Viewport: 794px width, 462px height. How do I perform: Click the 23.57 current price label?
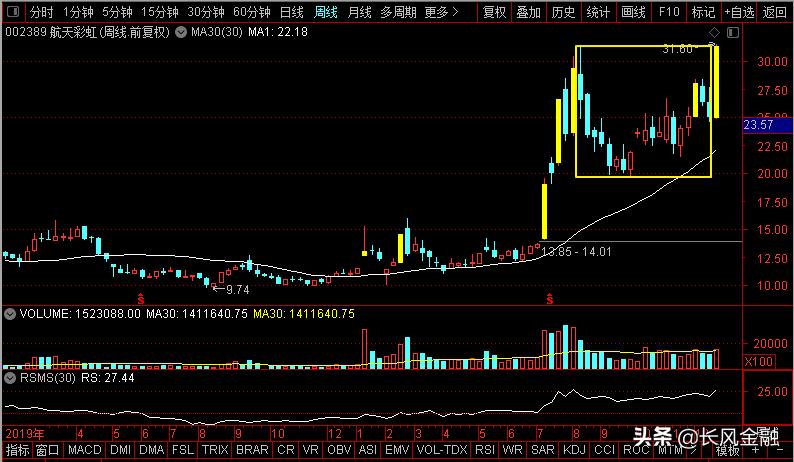[x=766, y=125]
